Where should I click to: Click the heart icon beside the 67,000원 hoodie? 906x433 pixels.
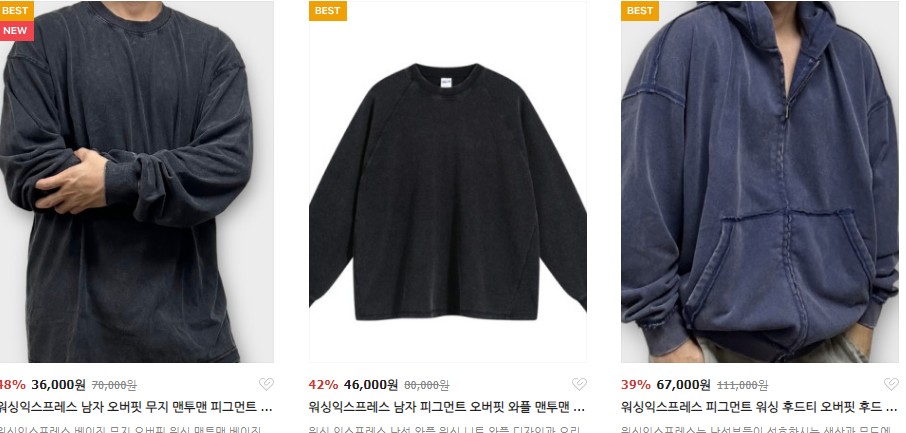pyautogui.click(x=891, y=384)
